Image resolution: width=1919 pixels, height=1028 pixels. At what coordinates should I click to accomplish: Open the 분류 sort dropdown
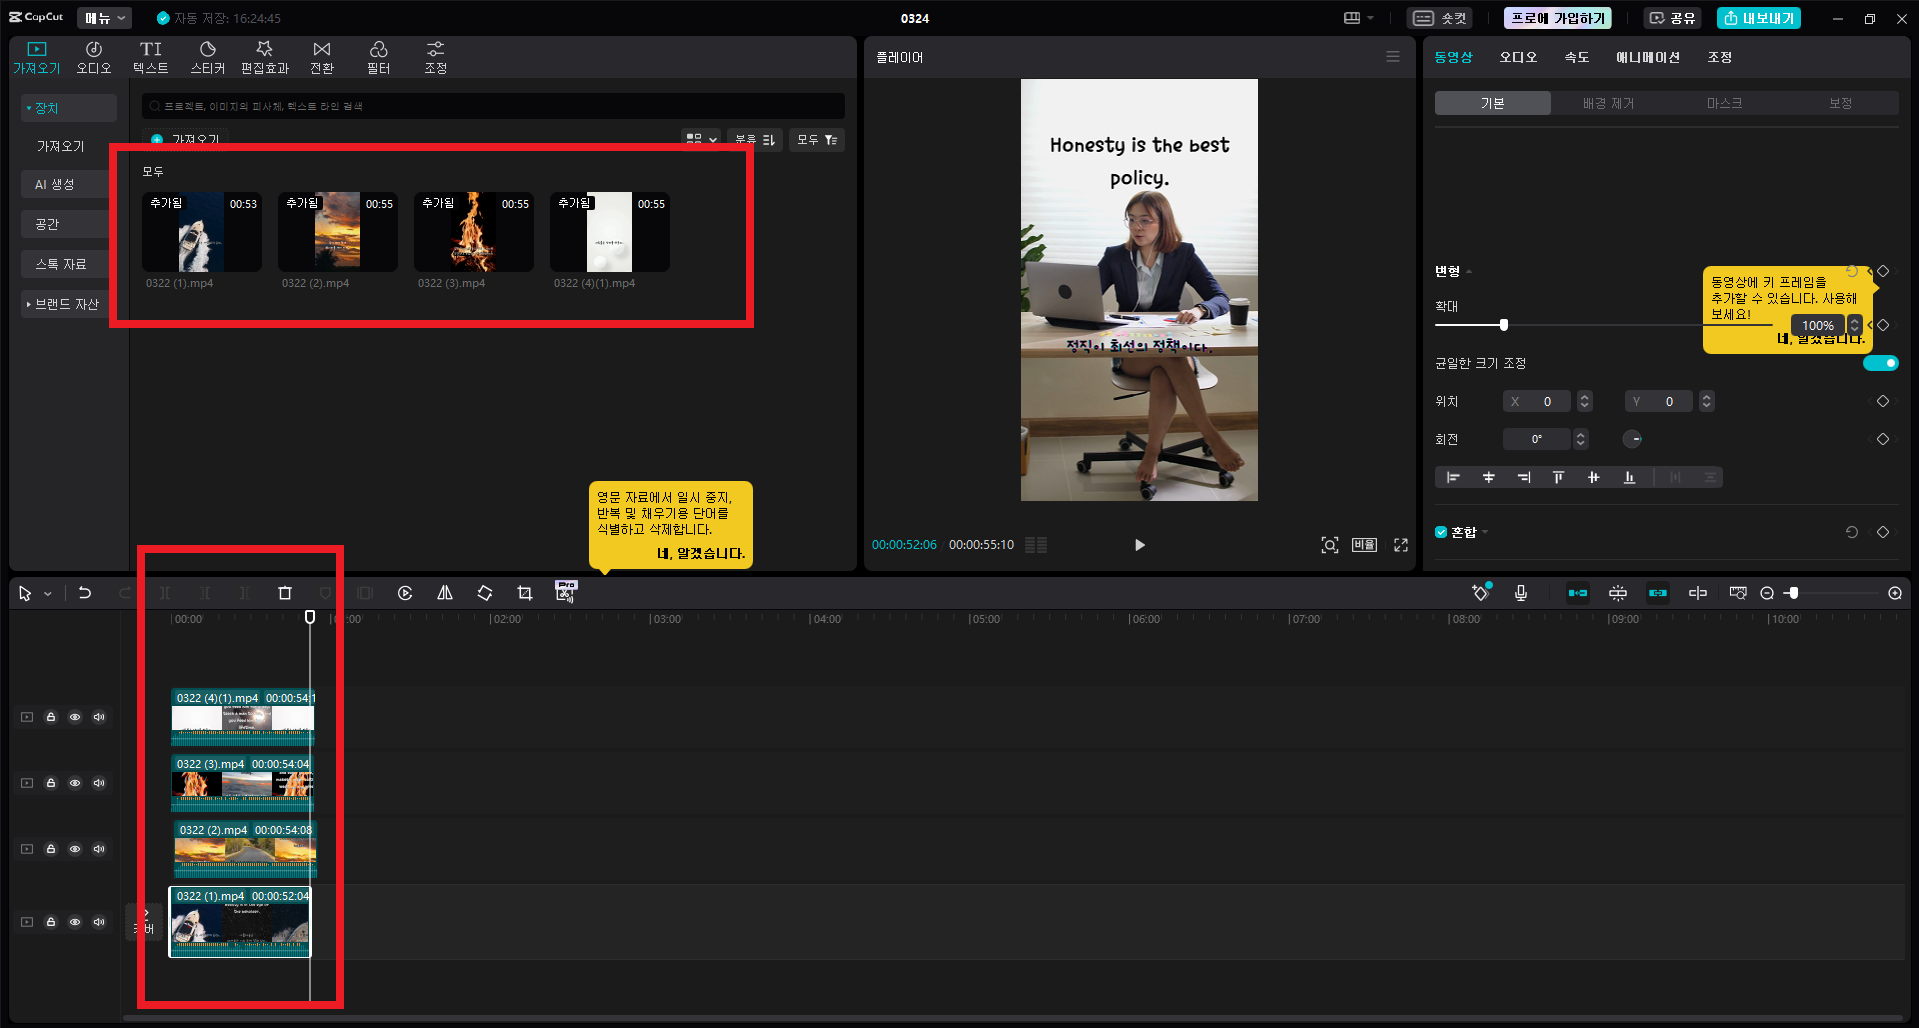coord(755,140)
